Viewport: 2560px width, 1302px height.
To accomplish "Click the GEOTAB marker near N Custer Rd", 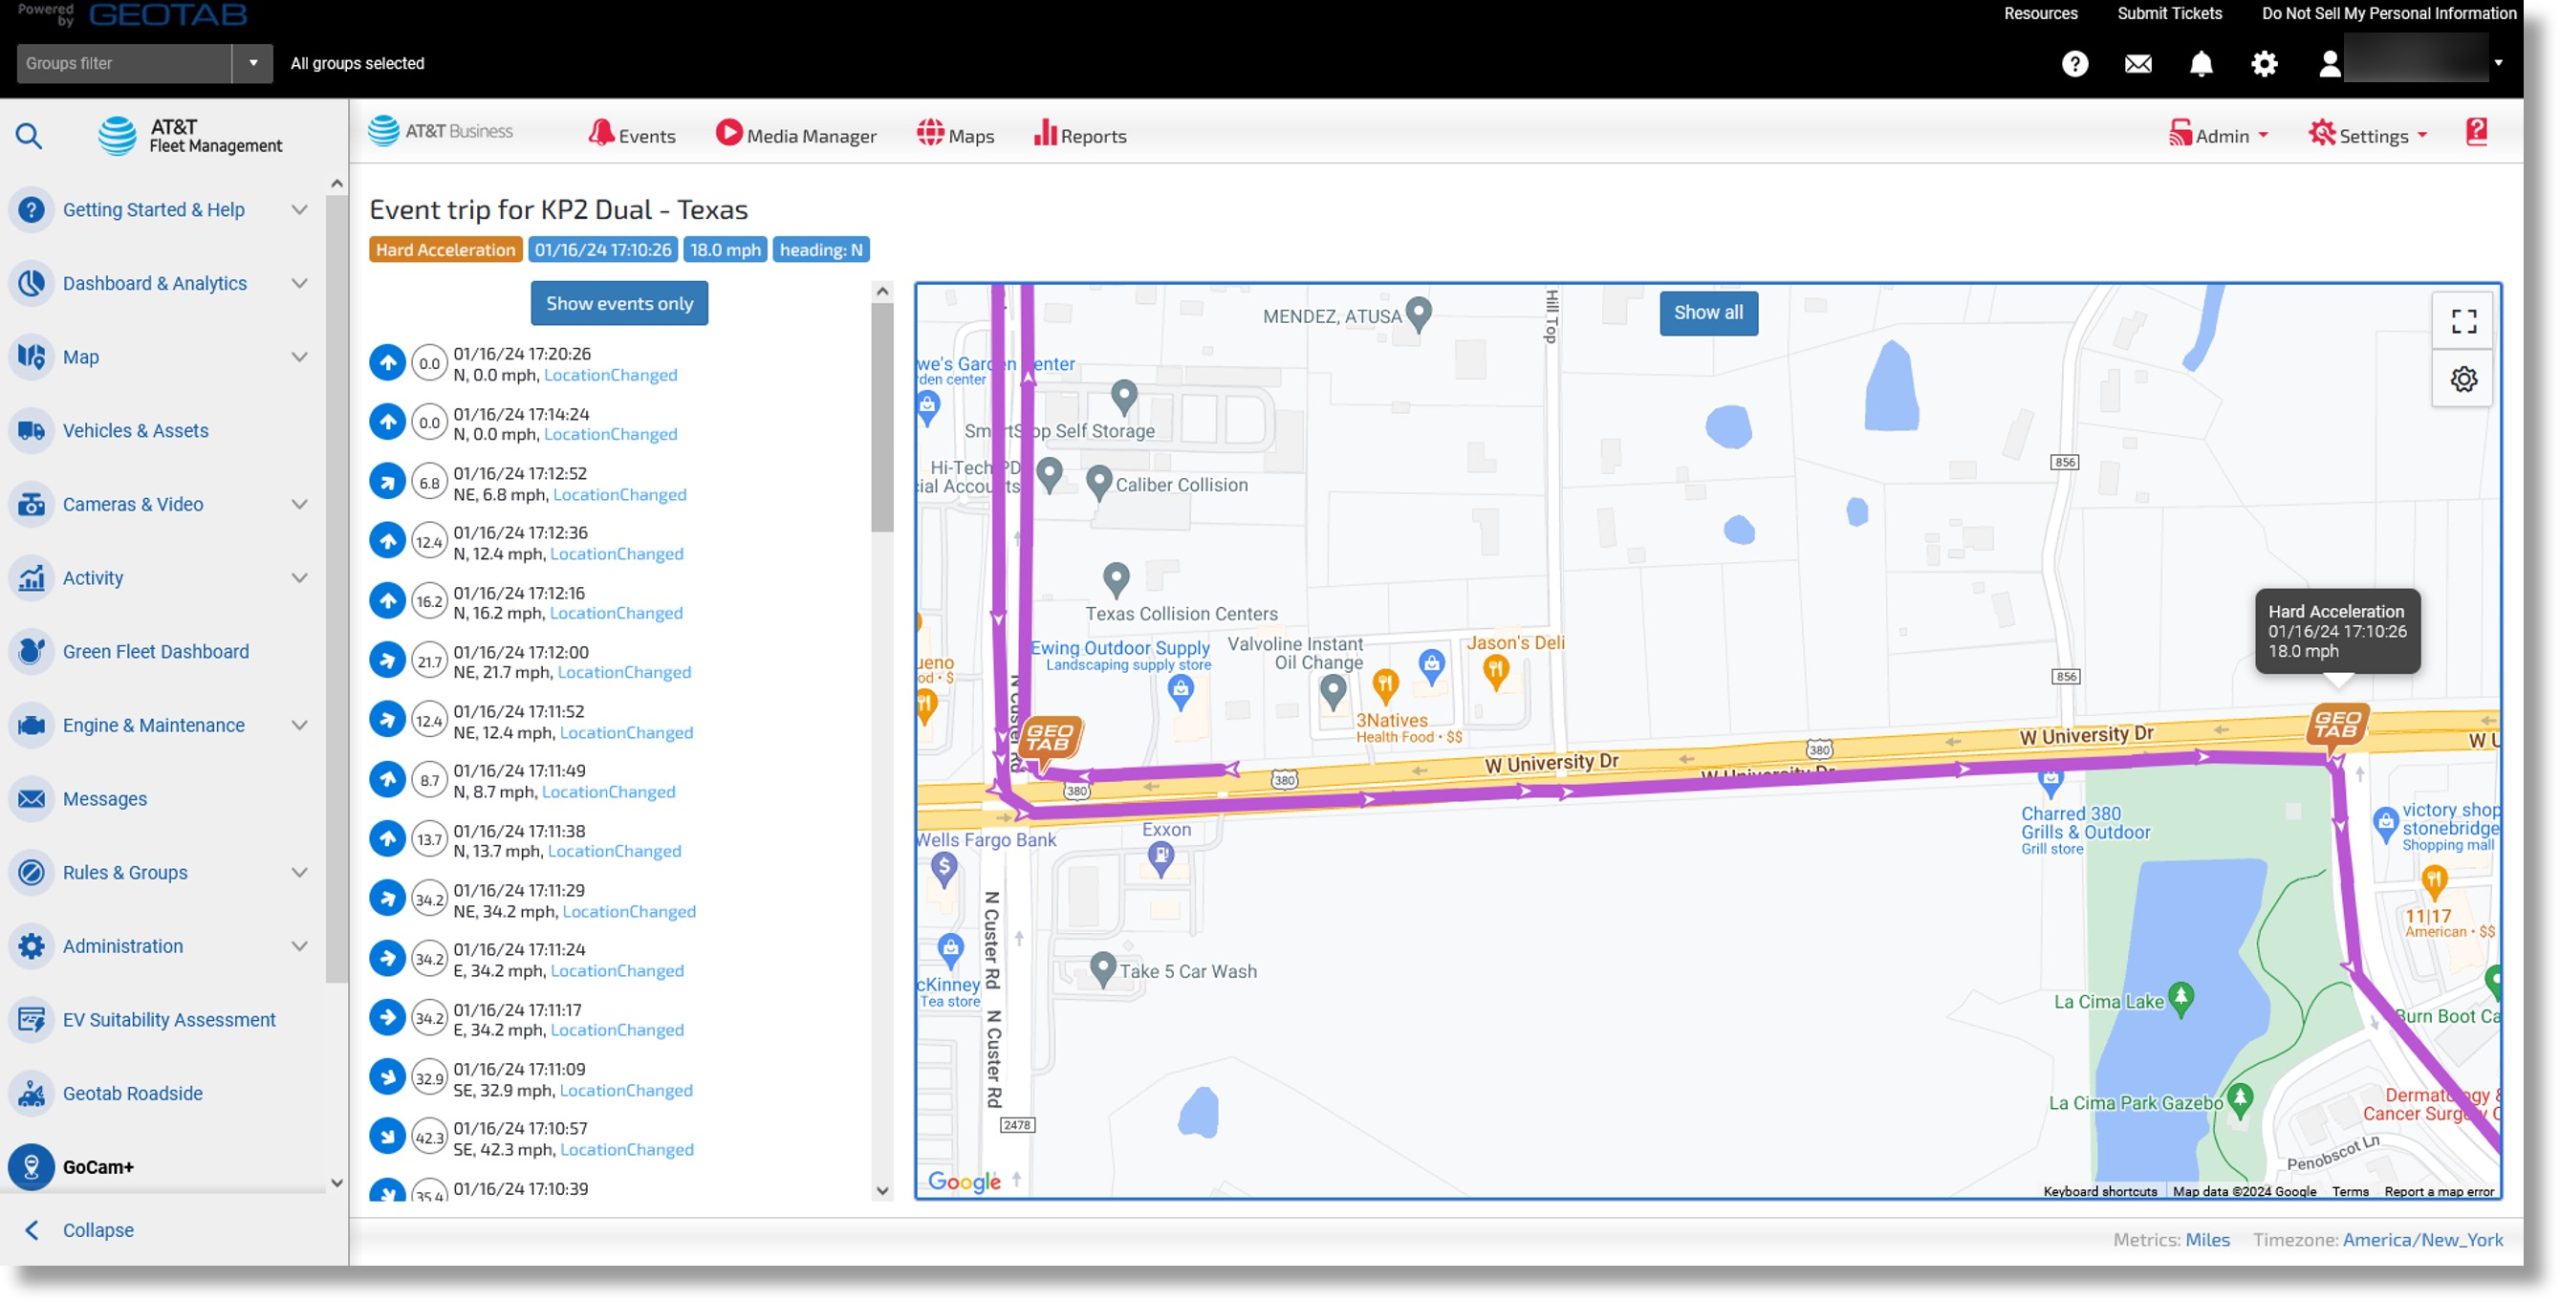I will click(x=1049, y=739).
